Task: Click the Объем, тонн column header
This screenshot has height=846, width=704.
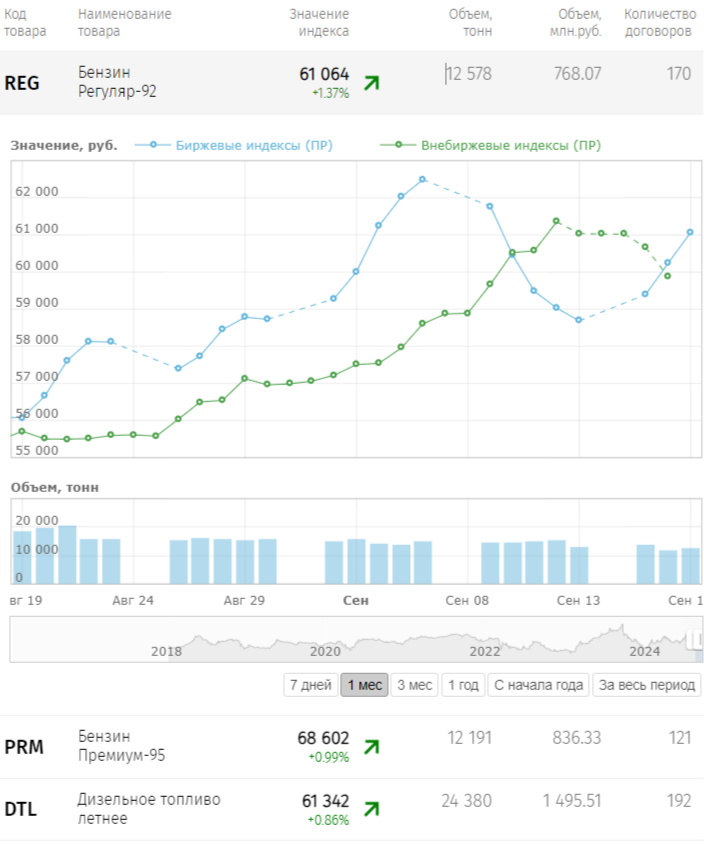Action: click(470, 23)
